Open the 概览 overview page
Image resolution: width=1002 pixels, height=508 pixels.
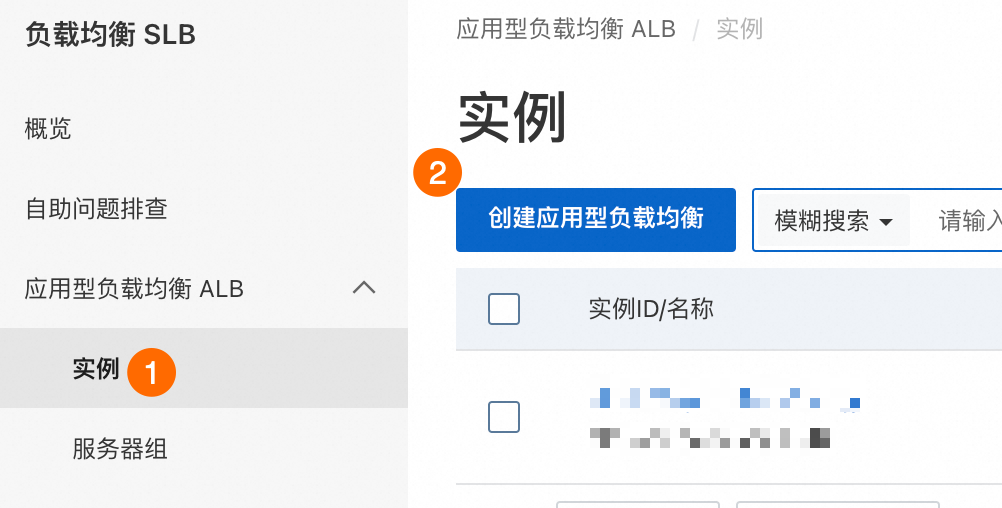[48, 128]
